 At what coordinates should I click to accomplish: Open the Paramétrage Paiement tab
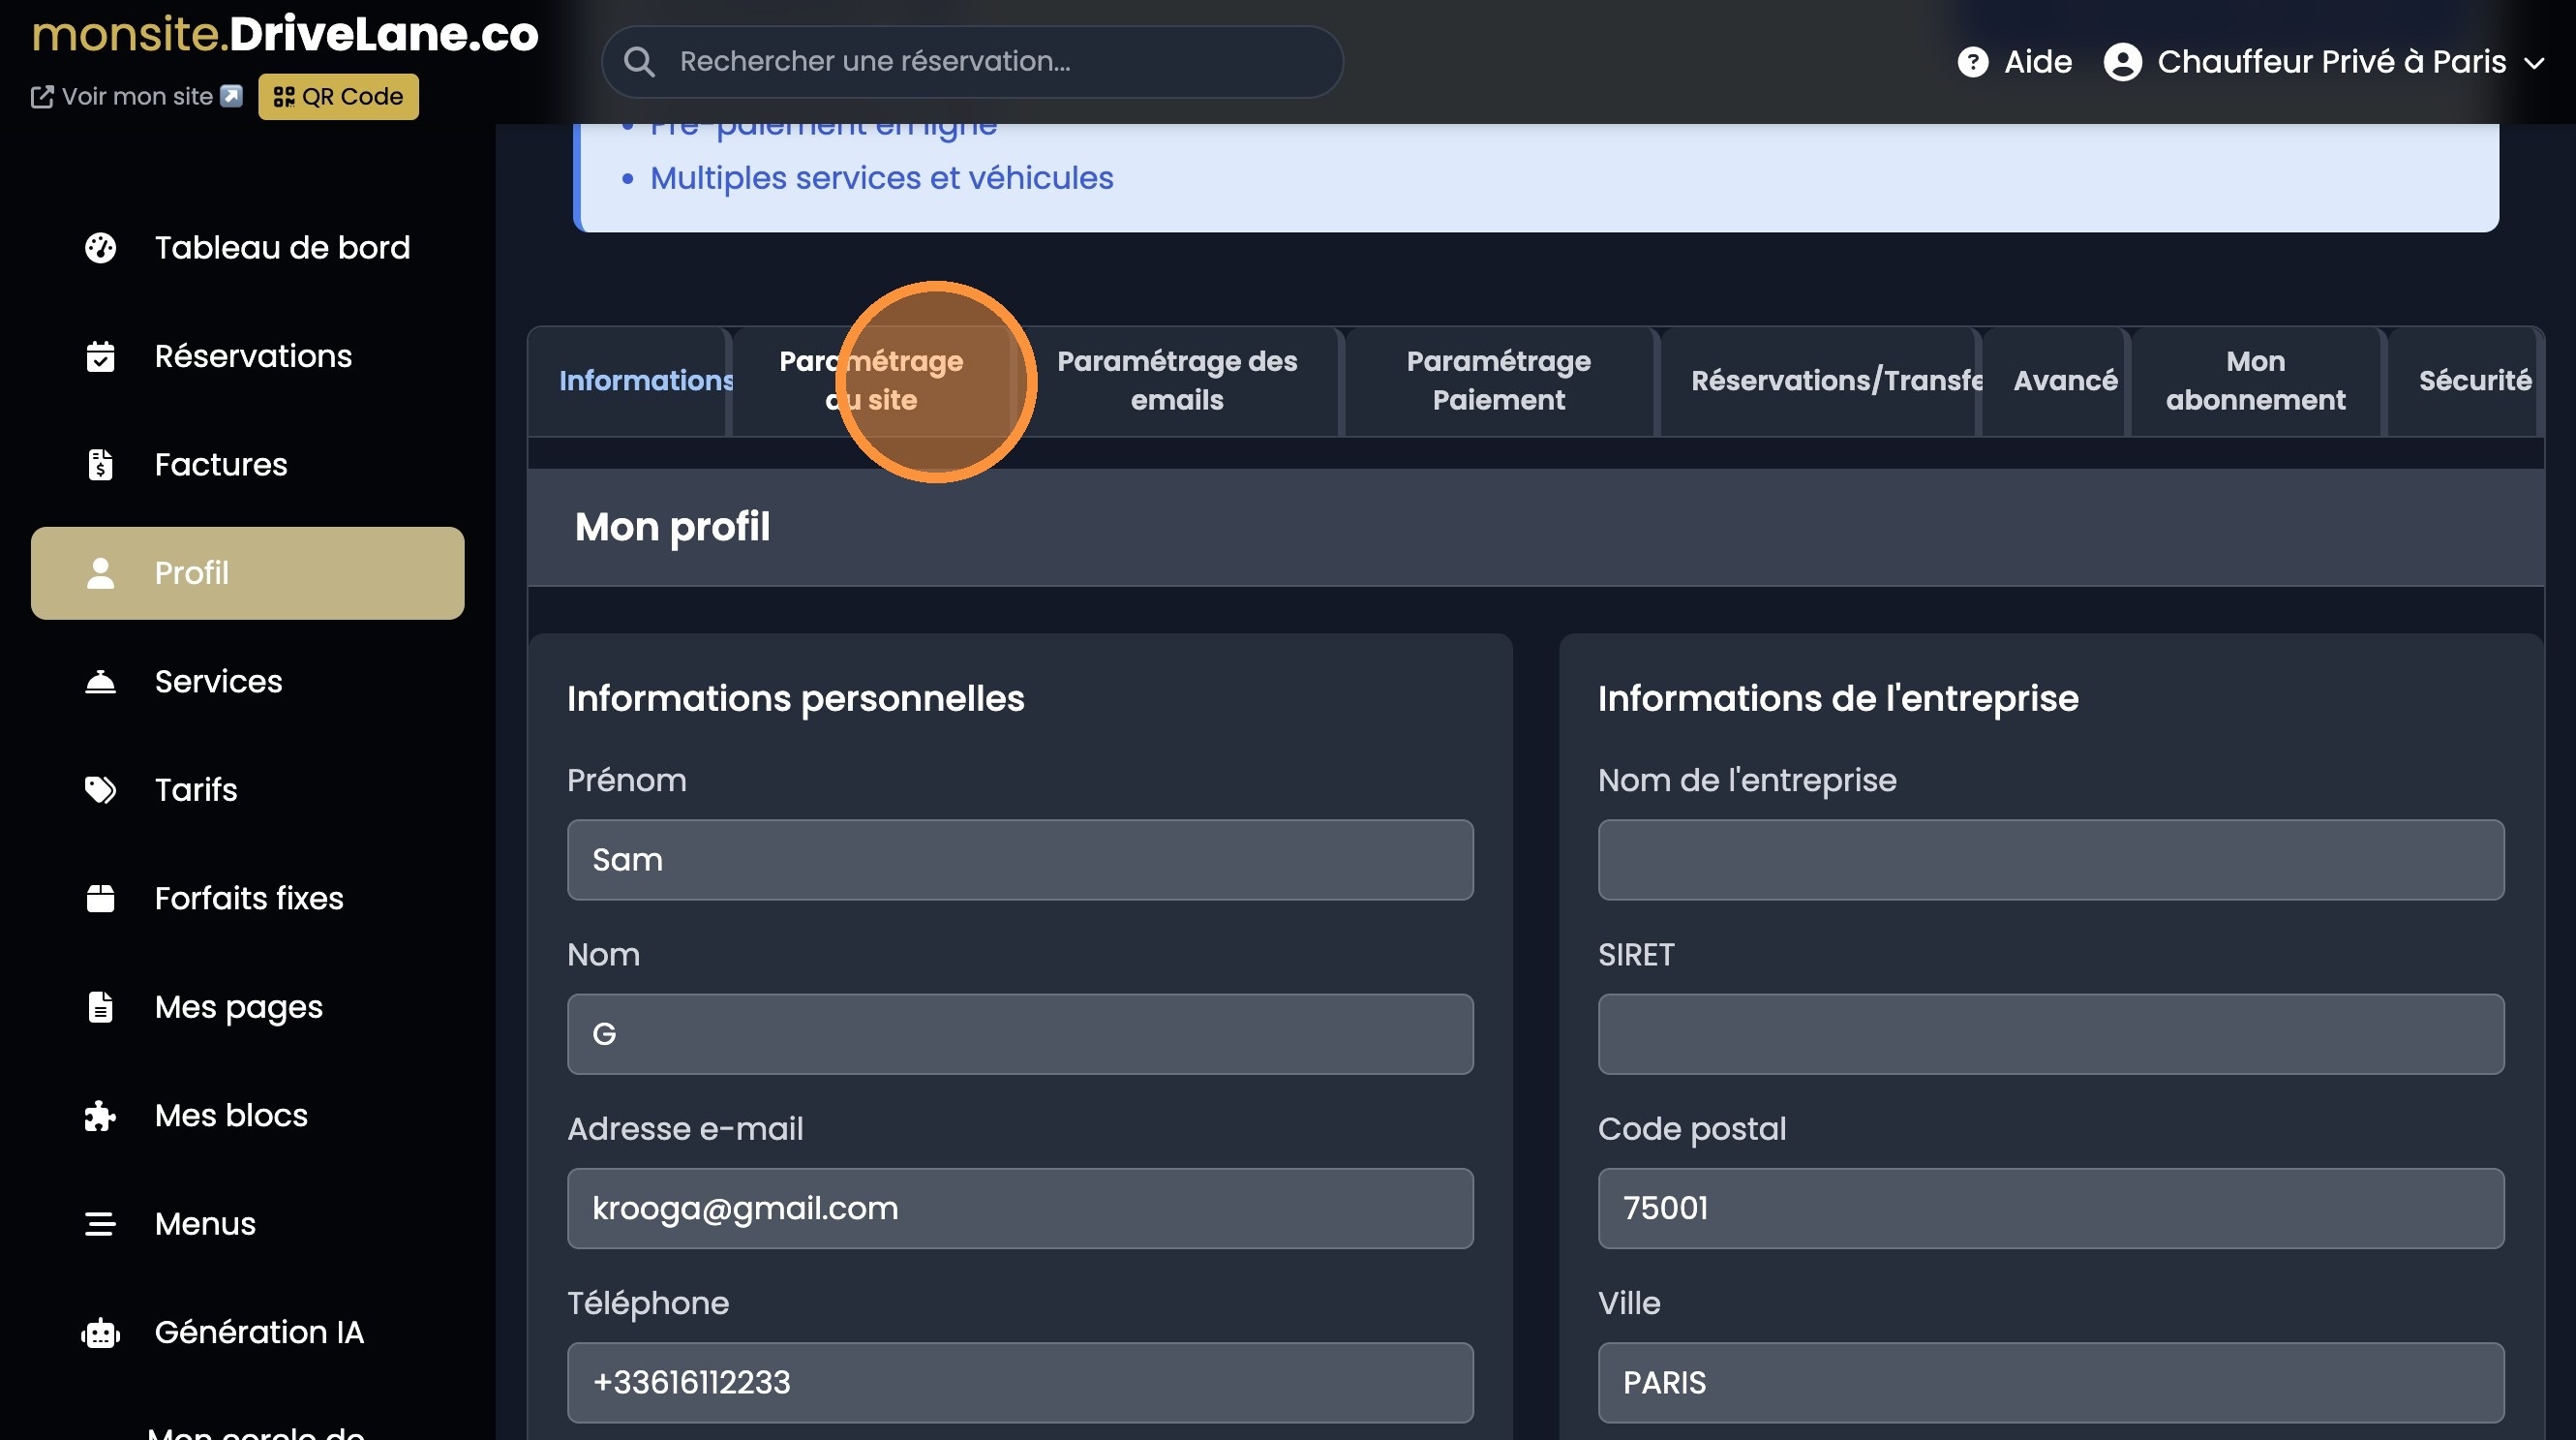pos(1498,380)
